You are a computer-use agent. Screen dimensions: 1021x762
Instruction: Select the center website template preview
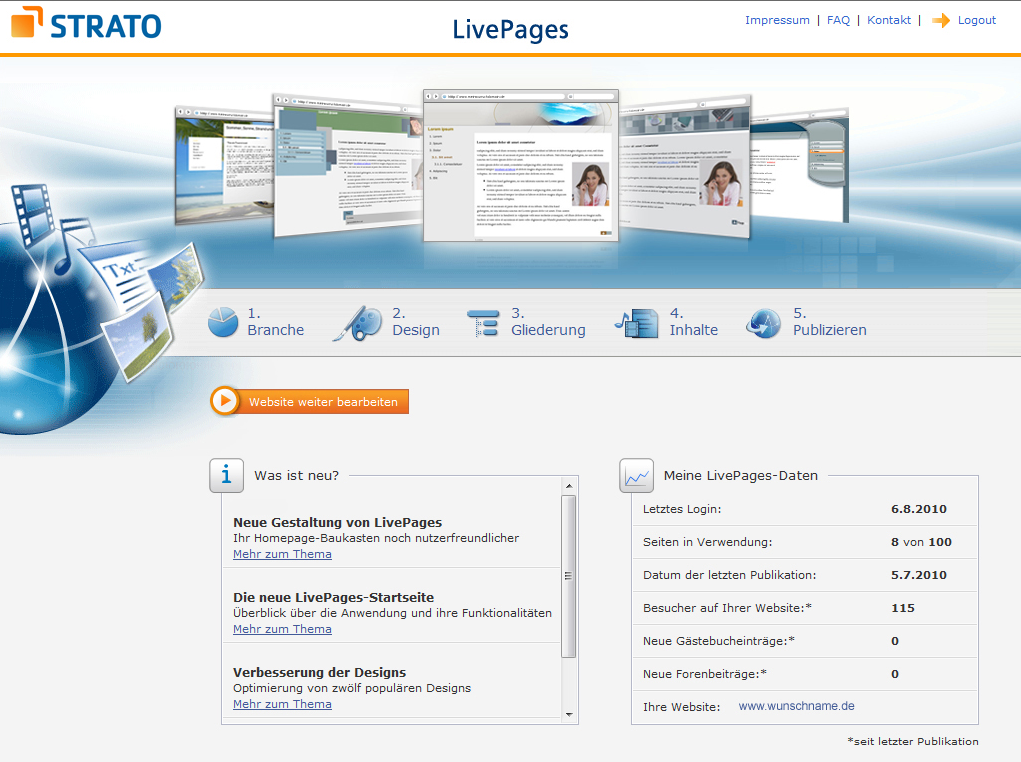click(x=520, y=165)
